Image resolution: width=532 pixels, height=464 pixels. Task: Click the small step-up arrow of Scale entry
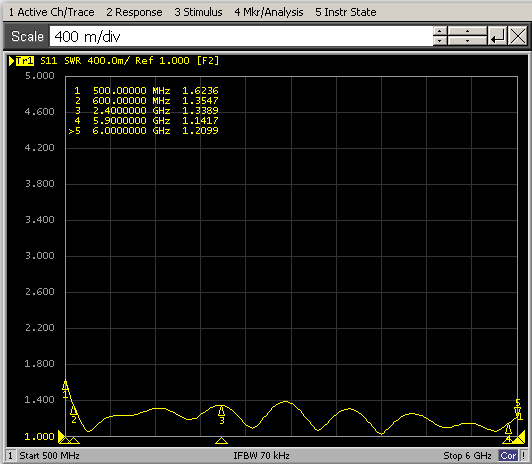tap(440, 31)
